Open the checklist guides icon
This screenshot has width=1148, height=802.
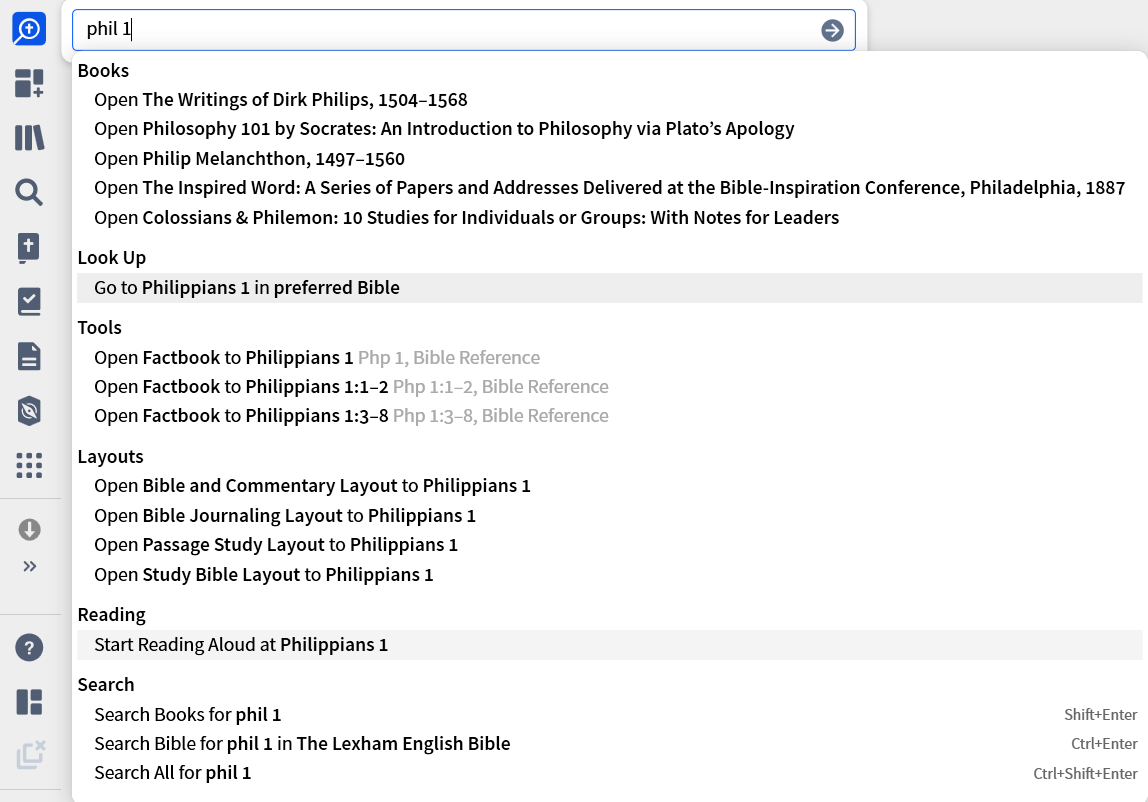[29, 302]
